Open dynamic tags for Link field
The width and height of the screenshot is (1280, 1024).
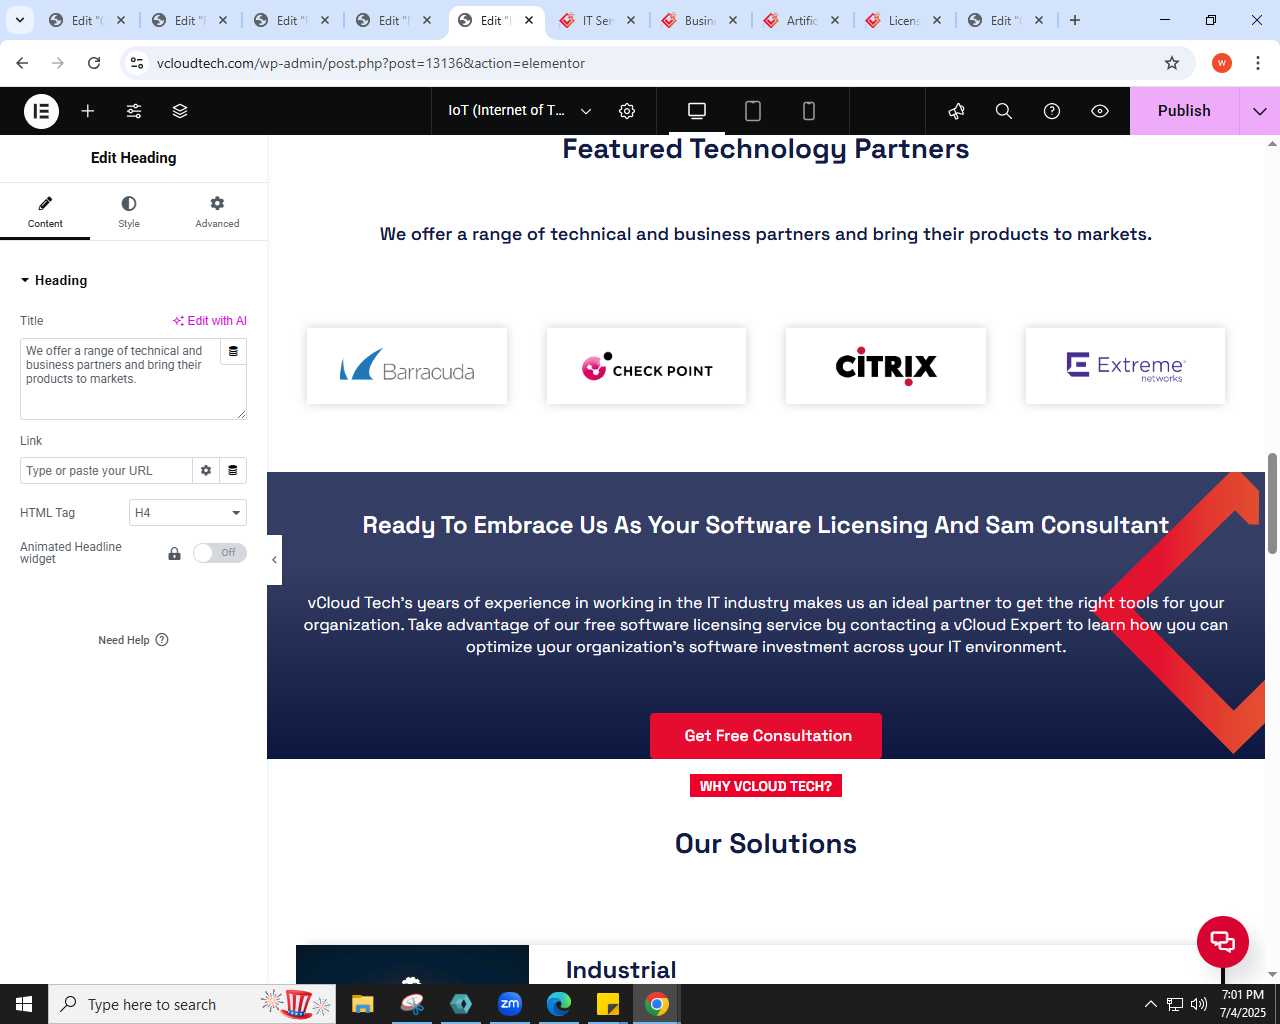[233, 470]
